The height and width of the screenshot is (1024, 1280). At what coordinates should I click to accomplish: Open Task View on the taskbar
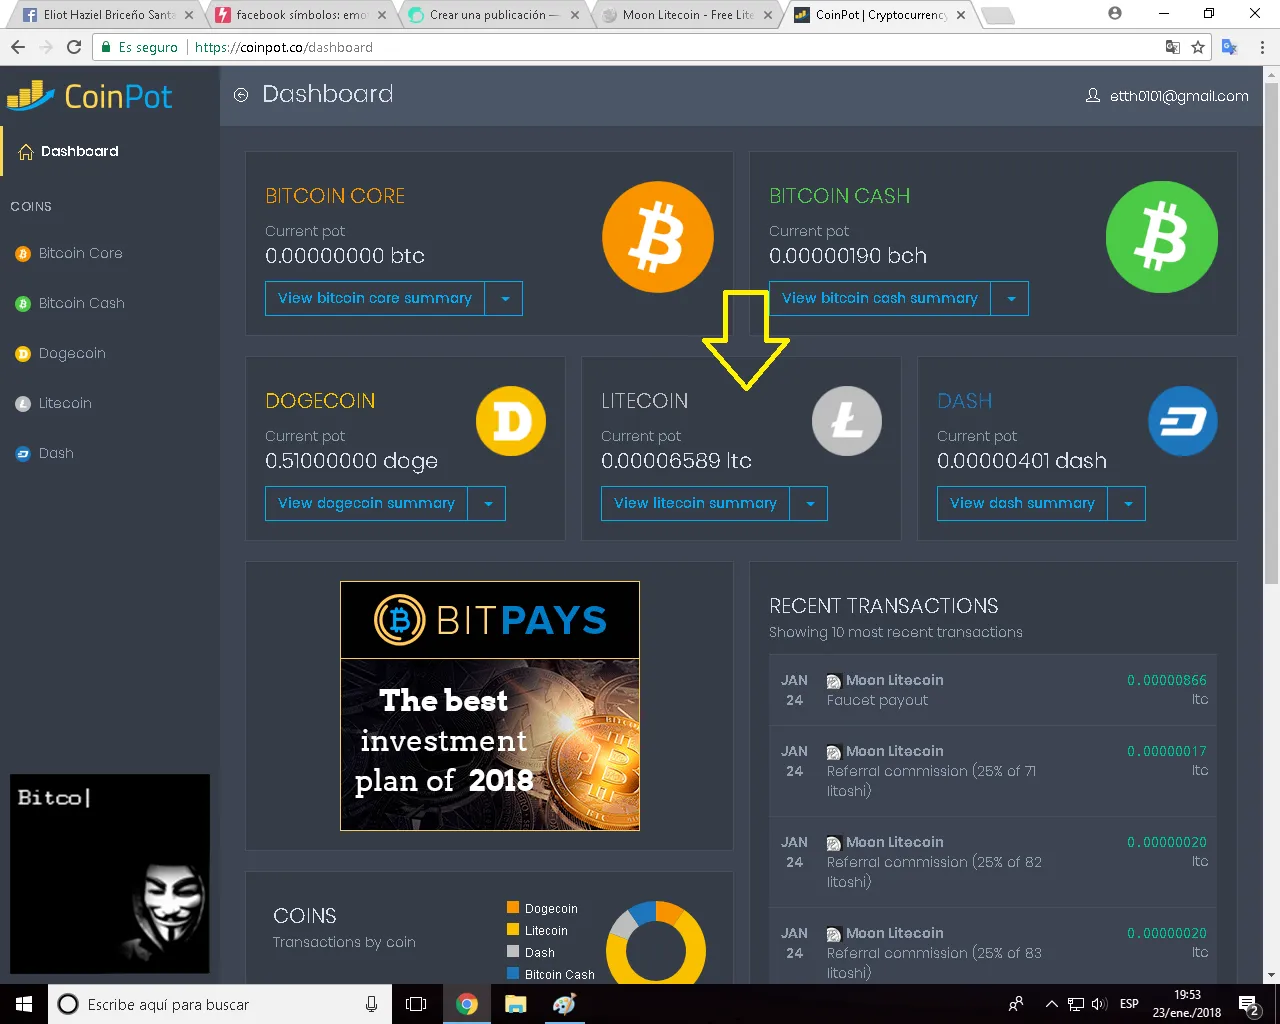pyautogui.click(x=416, y=1004)
